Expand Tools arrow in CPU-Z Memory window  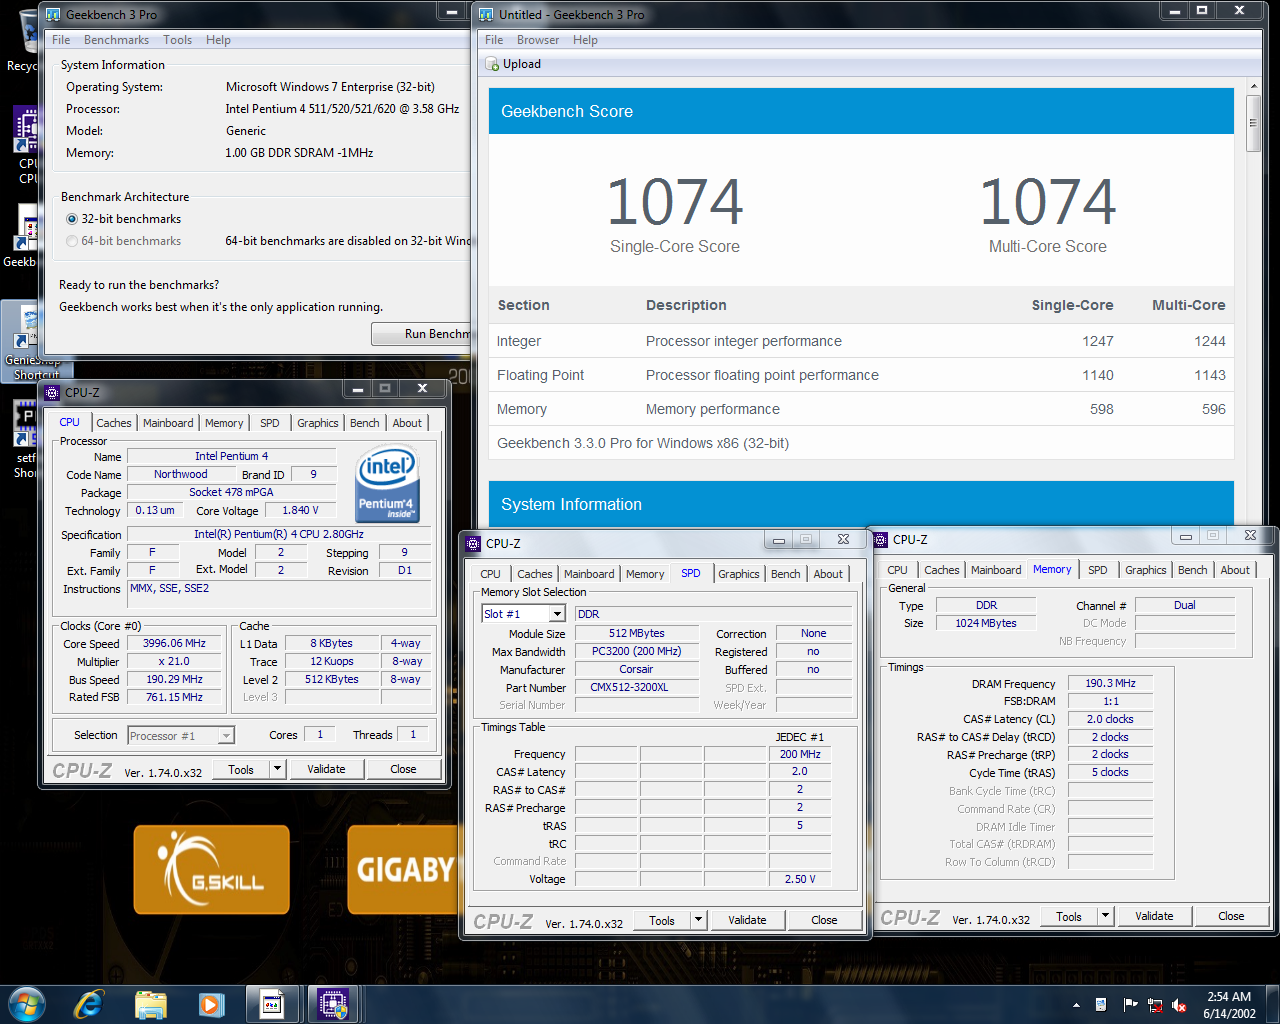[1105, 916]
